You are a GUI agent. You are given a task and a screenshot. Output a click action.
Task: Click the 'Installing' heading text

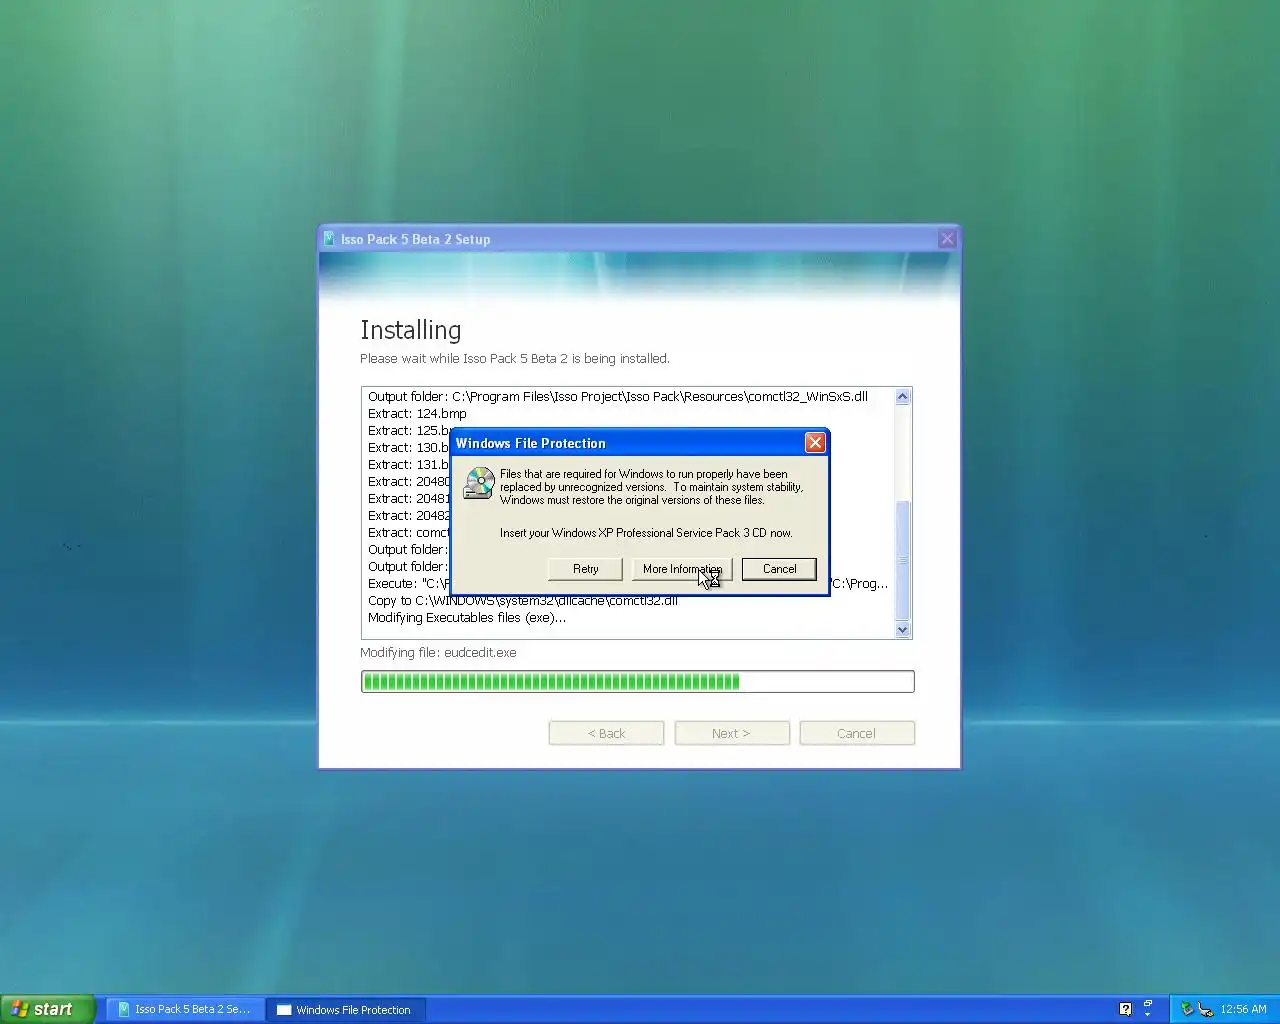coord(411,330)
